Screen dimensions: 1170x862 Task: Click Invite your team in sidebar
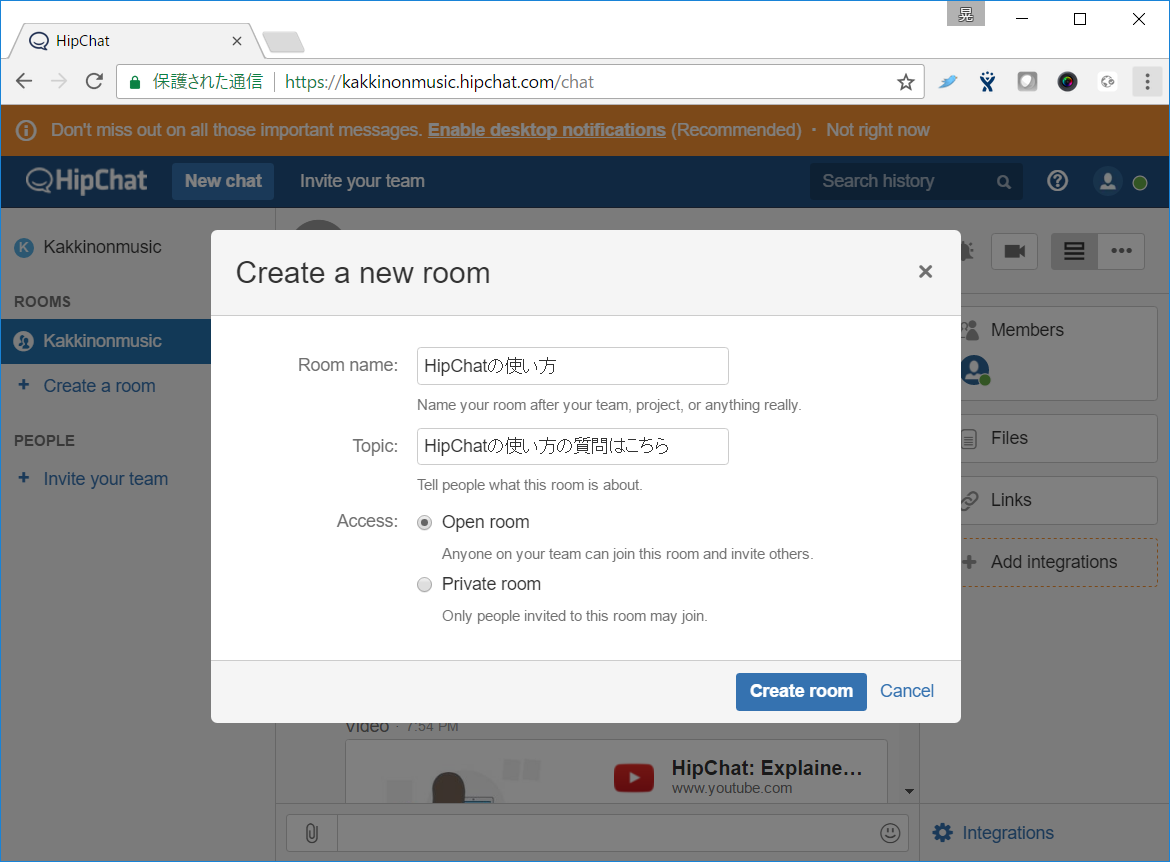[x=105, y=478]
